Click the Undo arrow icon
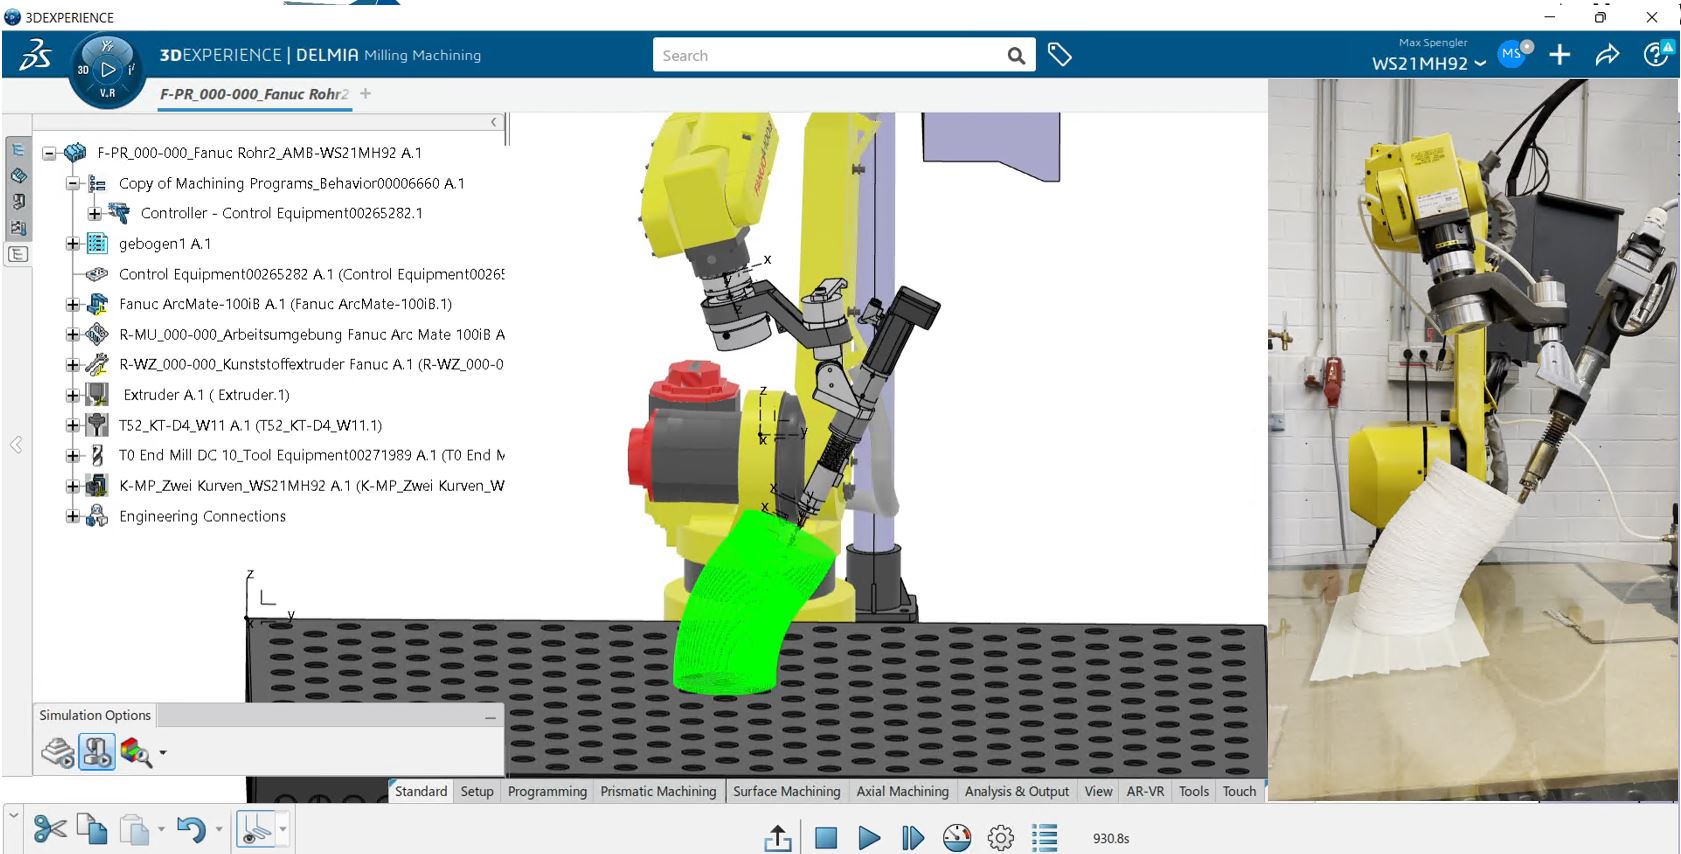 click(x=190, y=829)
